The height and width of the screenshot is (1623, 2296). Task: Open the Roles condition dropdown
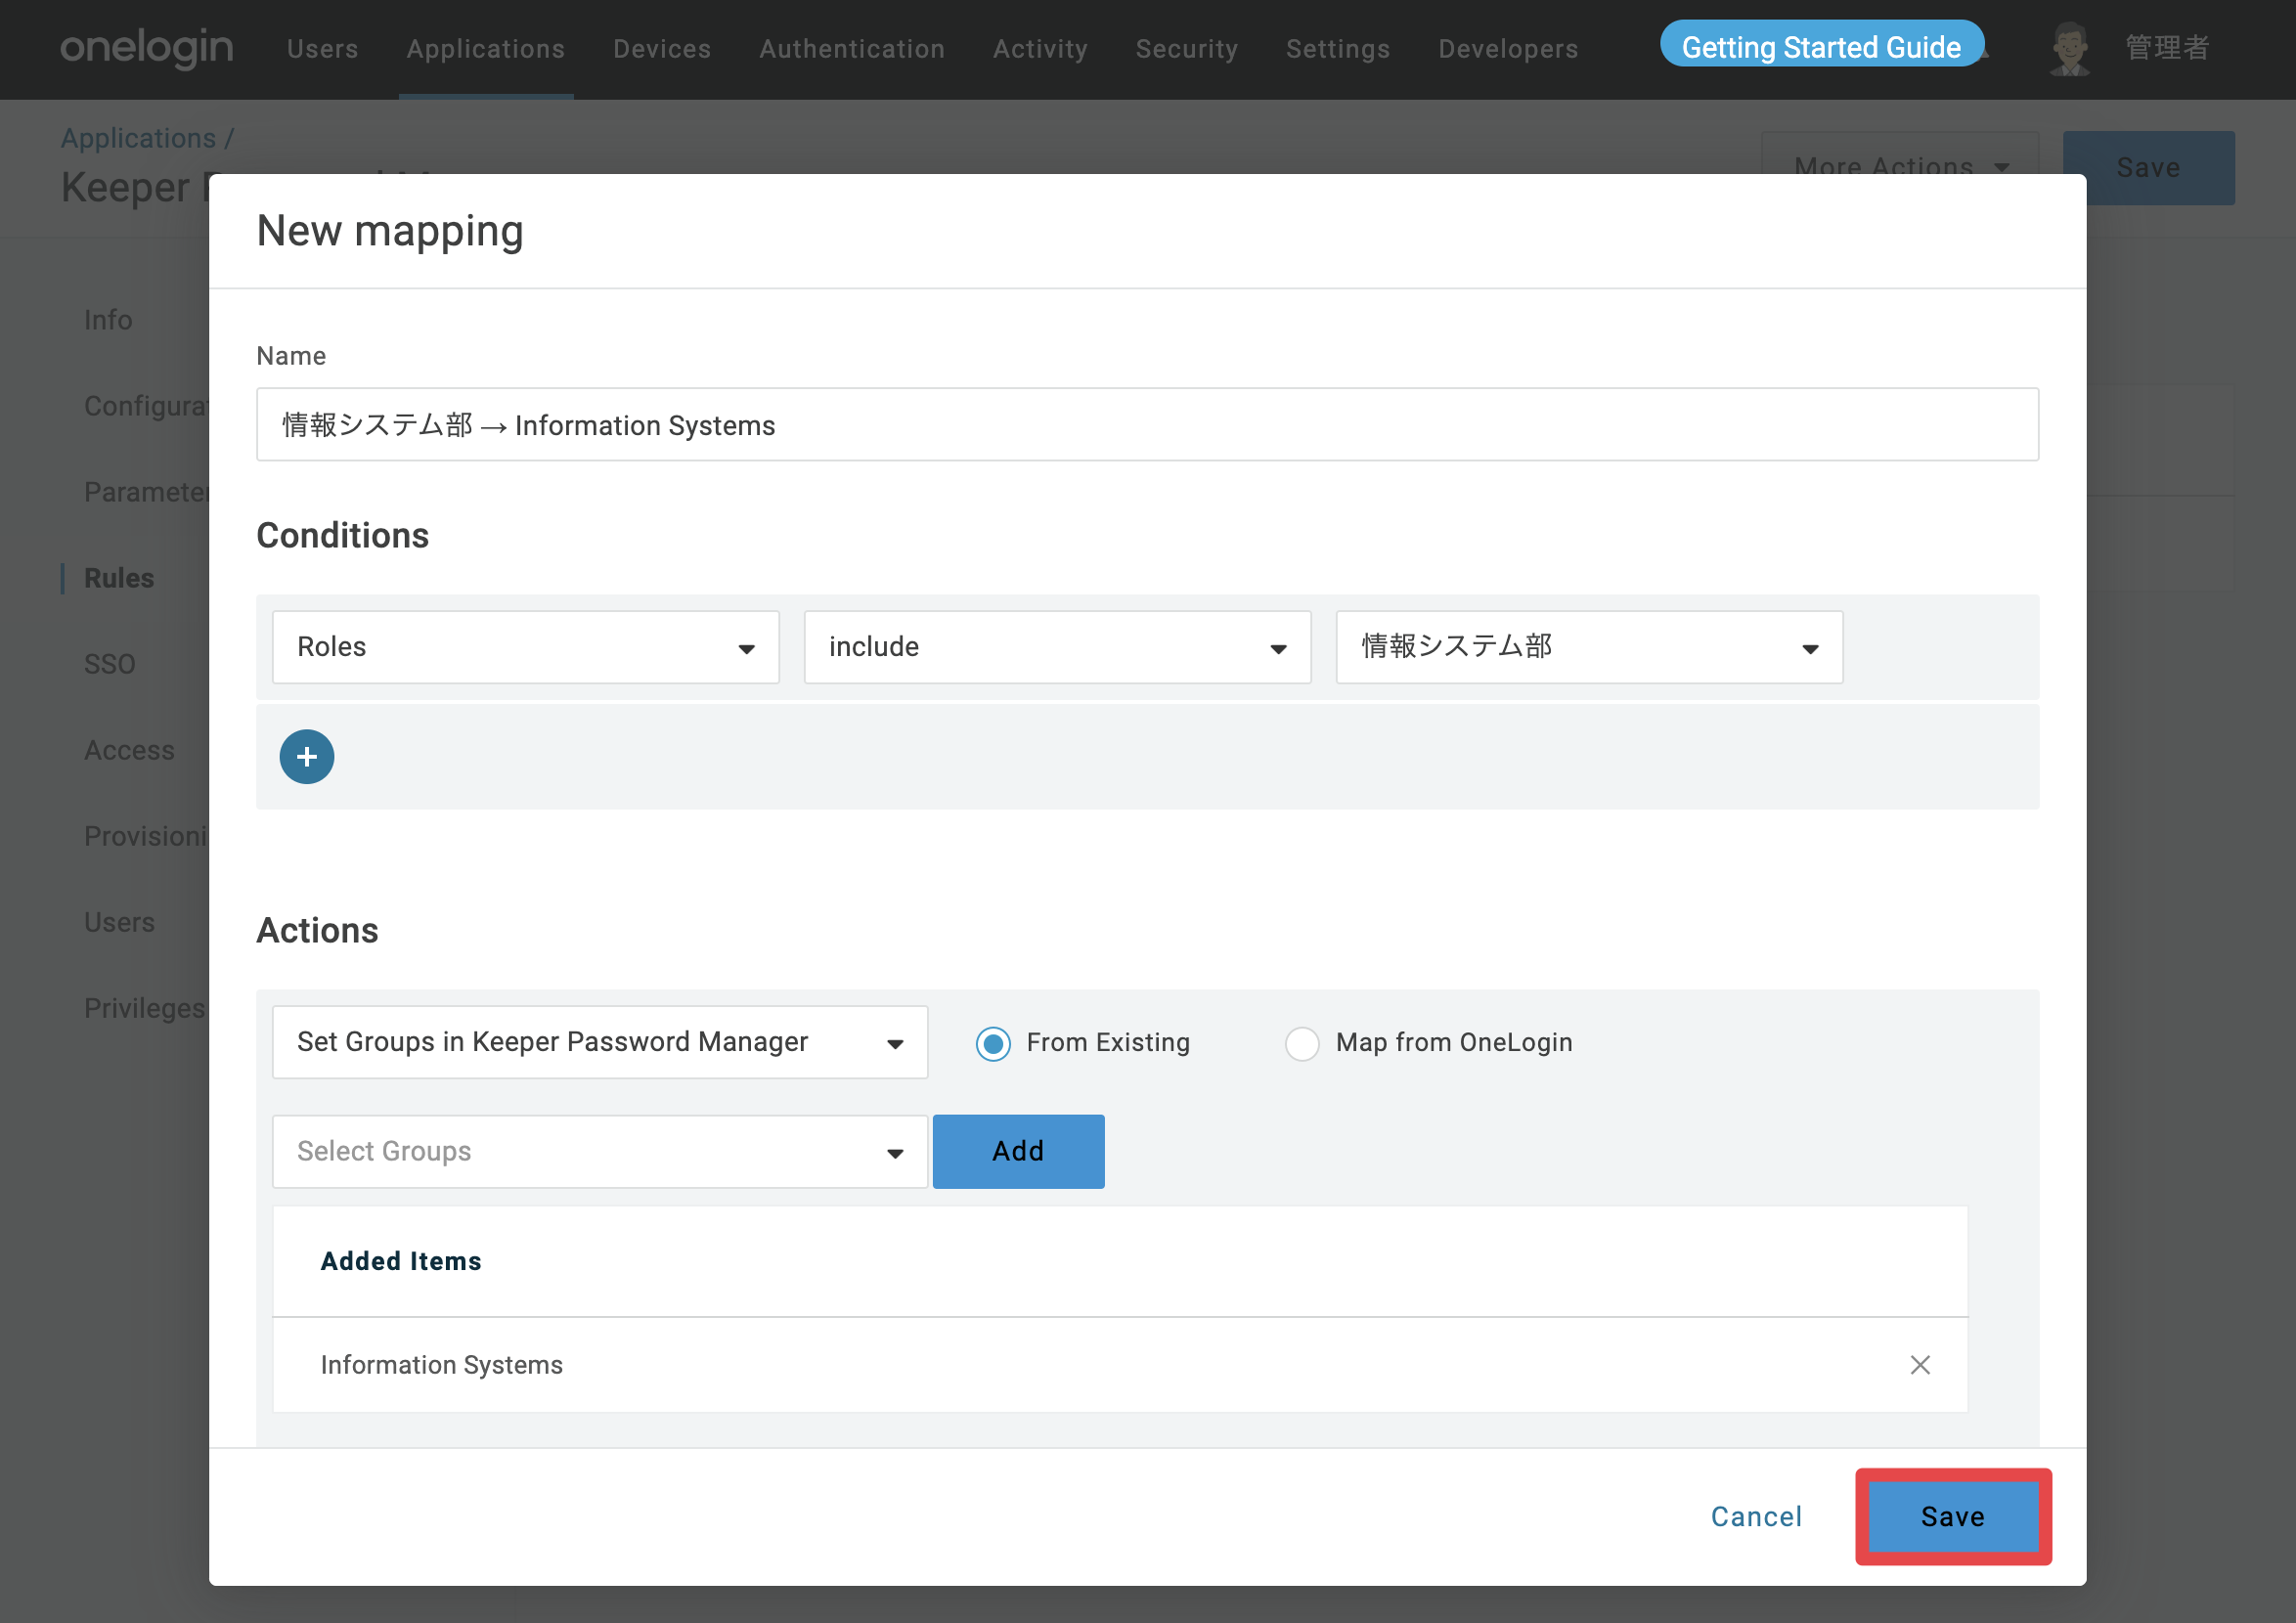pos(525,647)
